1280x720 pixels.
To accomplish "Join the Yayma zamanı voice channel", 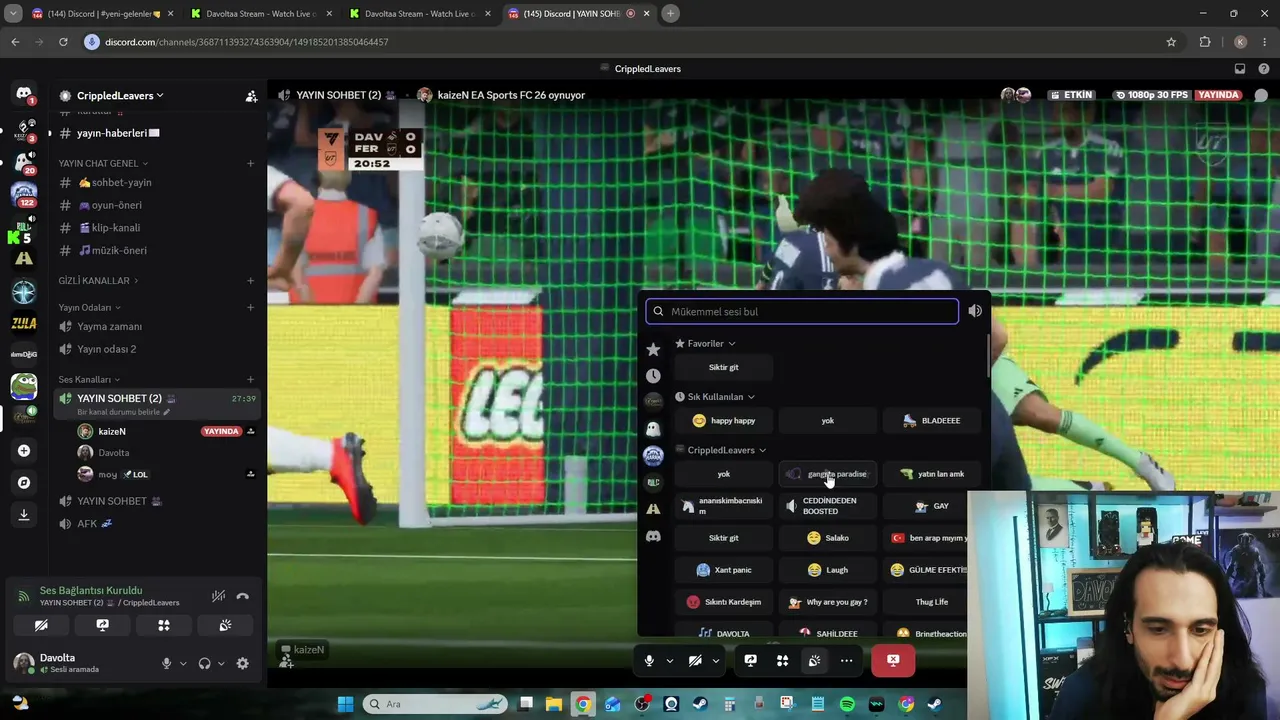I will (155, 327).
